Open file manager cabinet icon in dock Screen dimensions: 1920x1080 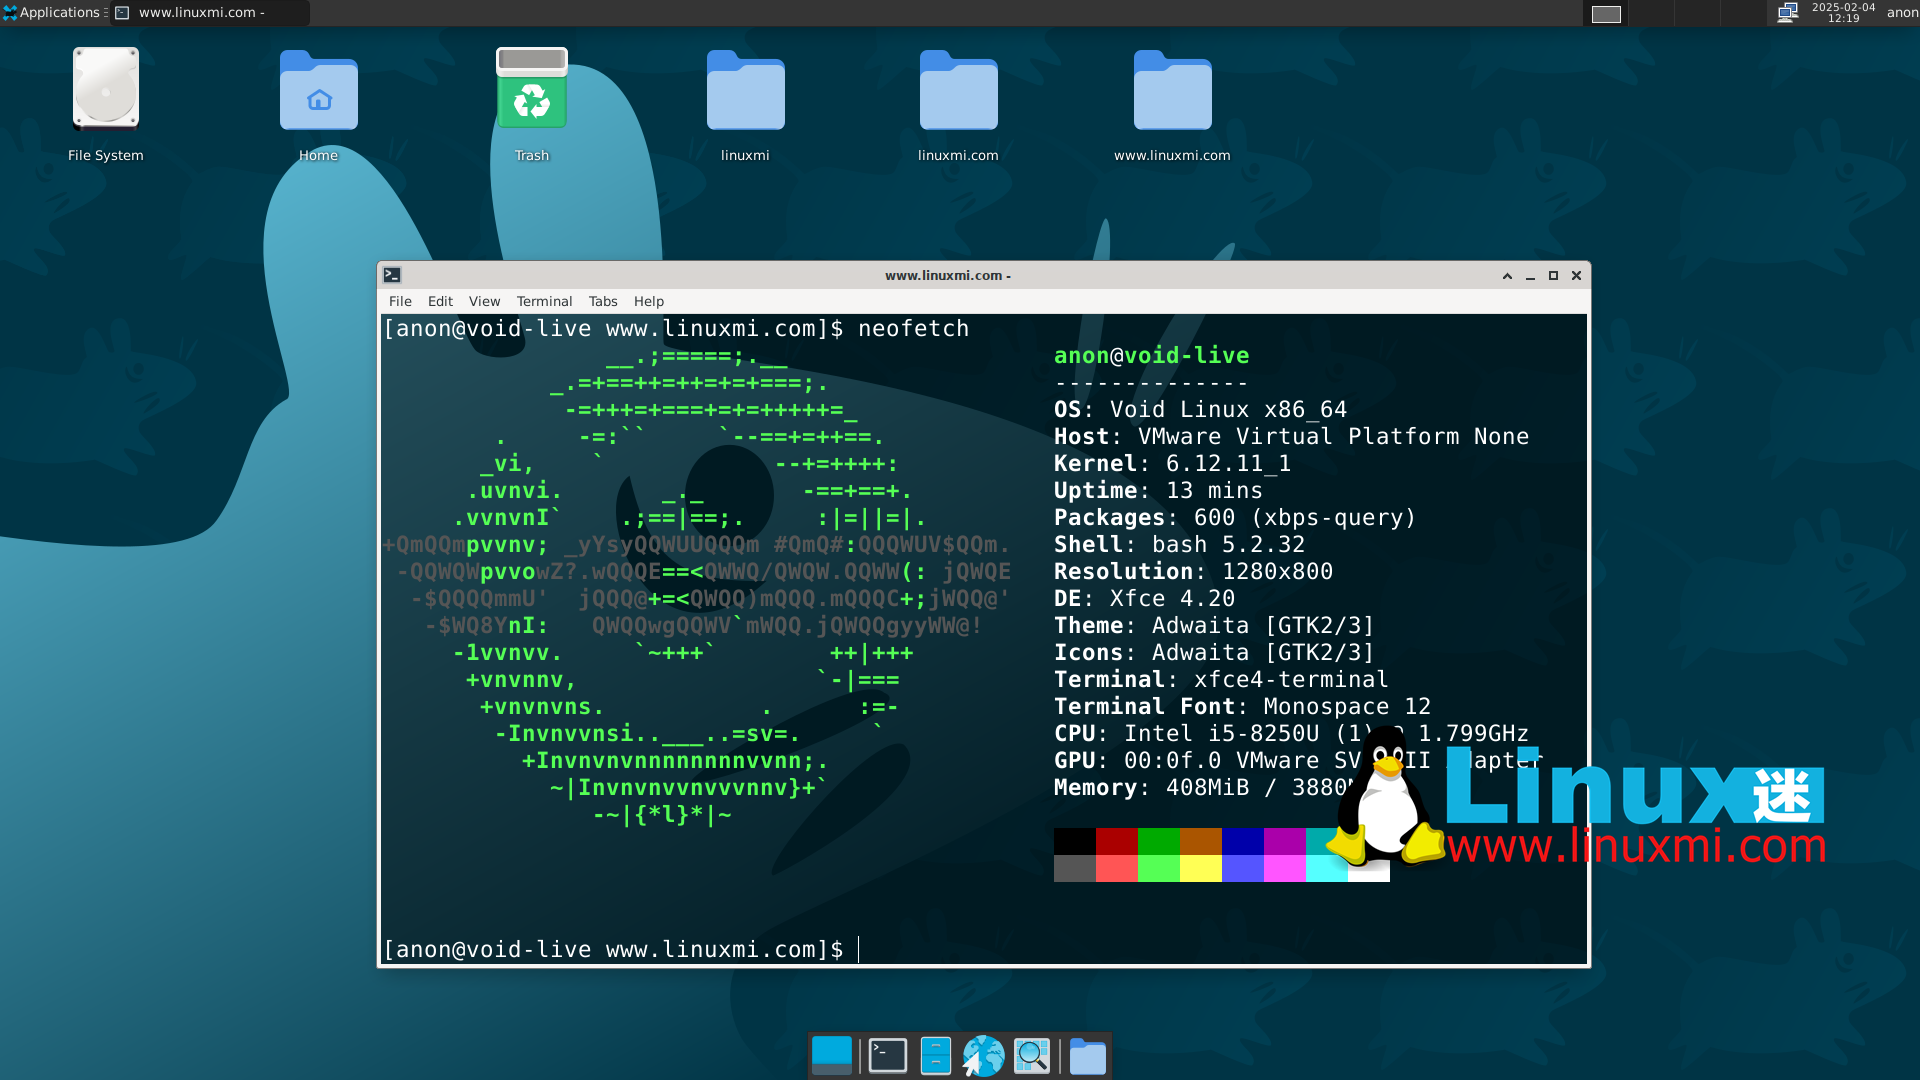click(x=935, y=1056)
